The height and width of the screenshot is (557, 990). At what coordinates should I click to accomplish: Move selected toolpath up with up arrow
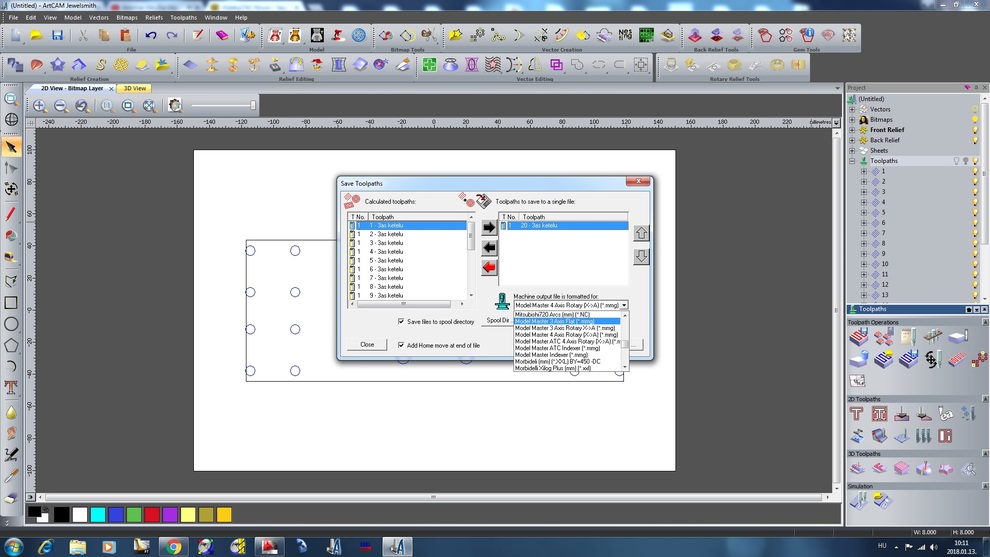tap(641, 233)
